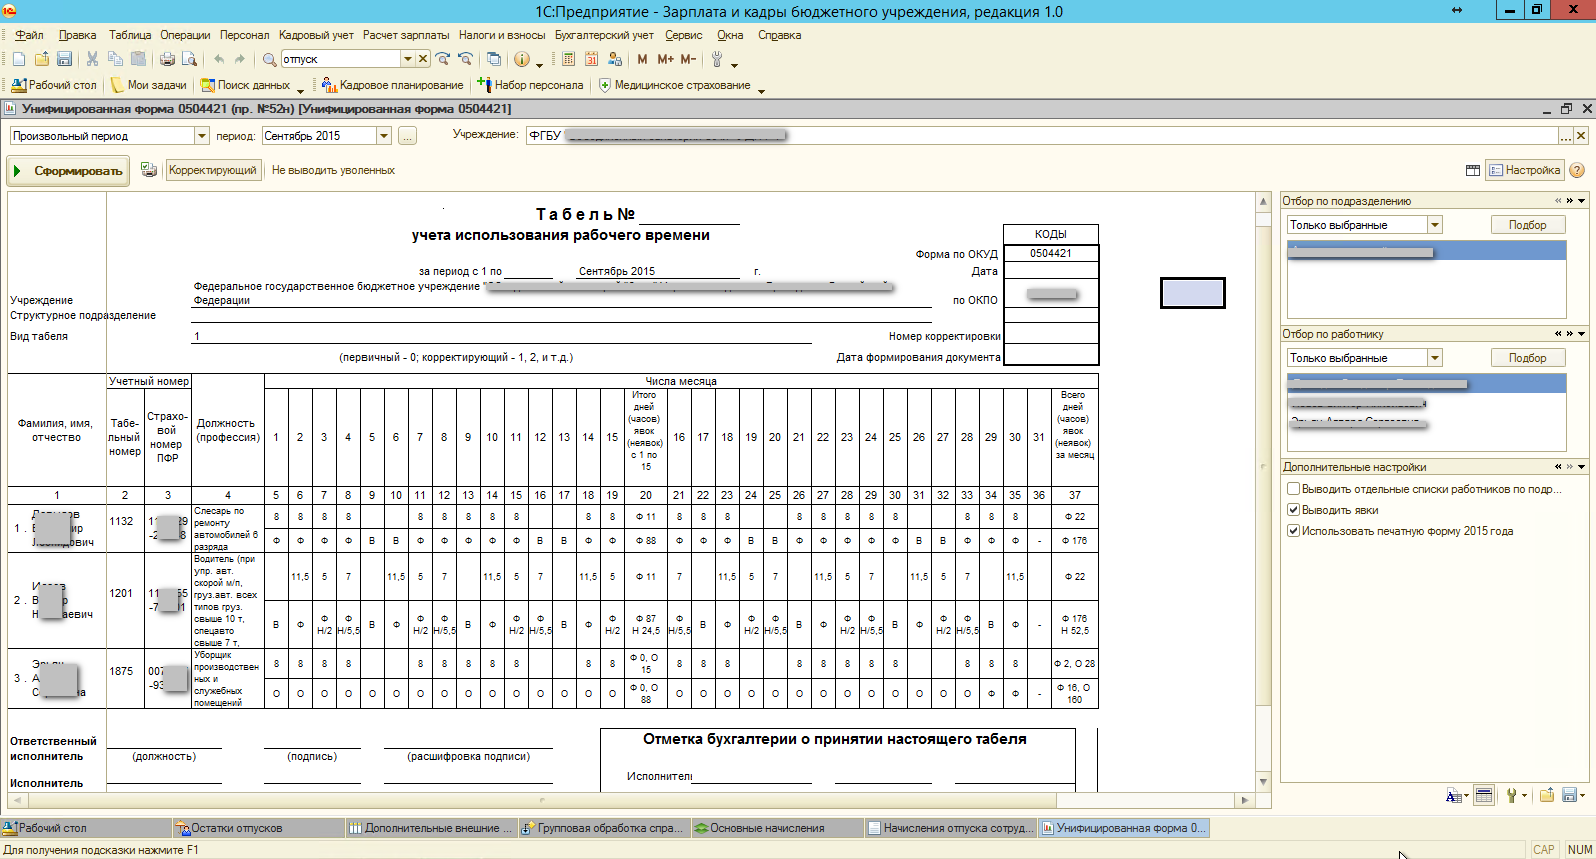This screenshot has height=859, width=1596.
Task: Click the restore settings folder icon at the bottom of the settings panel
Action: (x=1547, y=795)
